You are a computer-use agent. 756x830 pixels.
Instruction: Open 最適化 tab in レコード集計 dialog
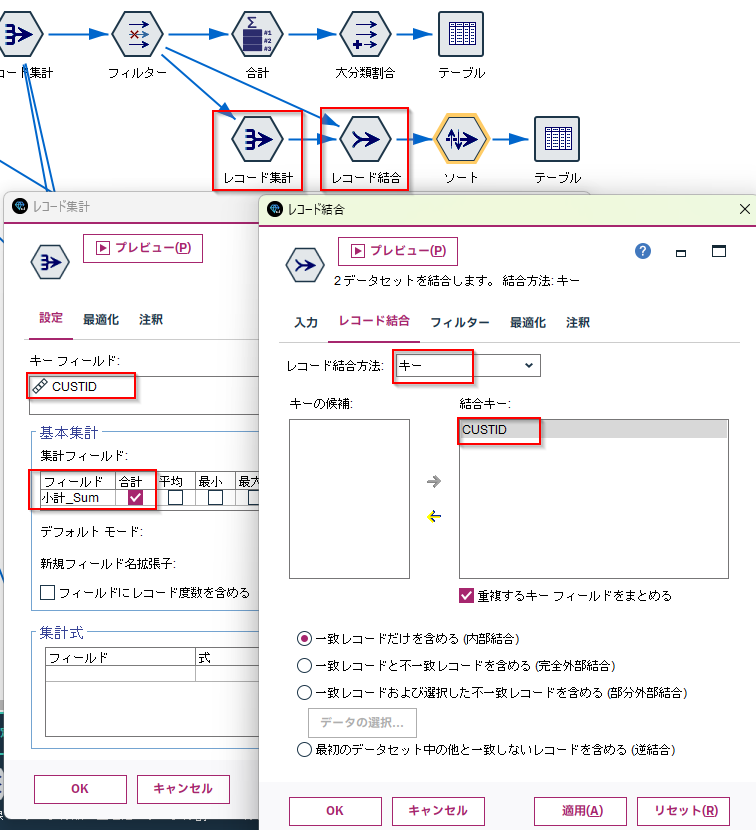tap(101, 319)
